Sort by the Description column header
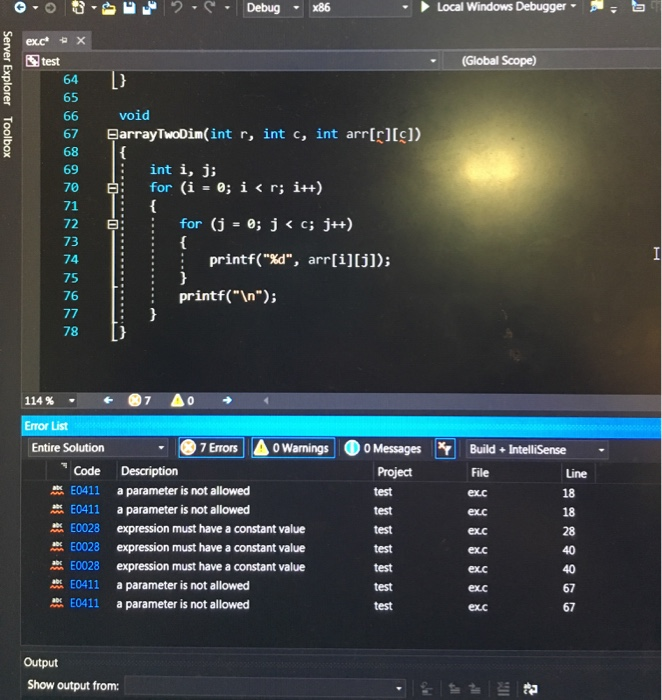Image resolution: width=662 pixels, height=700 pixels. pos(150,471)
